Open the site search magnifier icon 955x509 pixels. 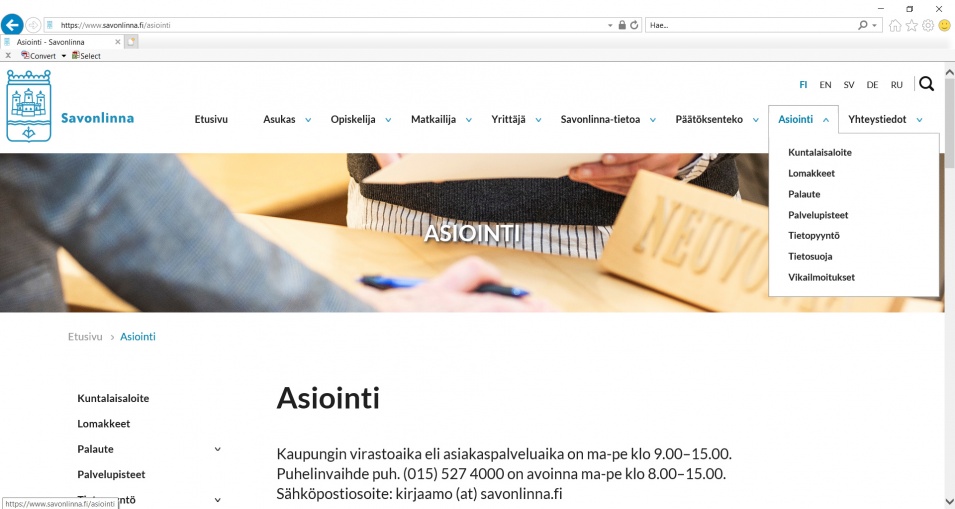926,84
